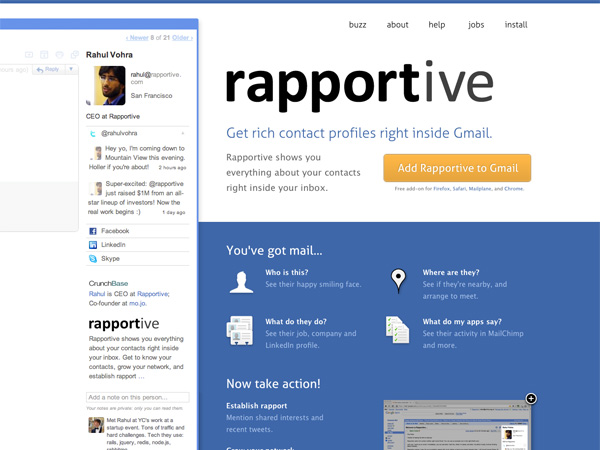The height and width of the screenshot is (450, 600).
Task: Click the map pin 'Where are they?' icon
Action: point(398,281)
